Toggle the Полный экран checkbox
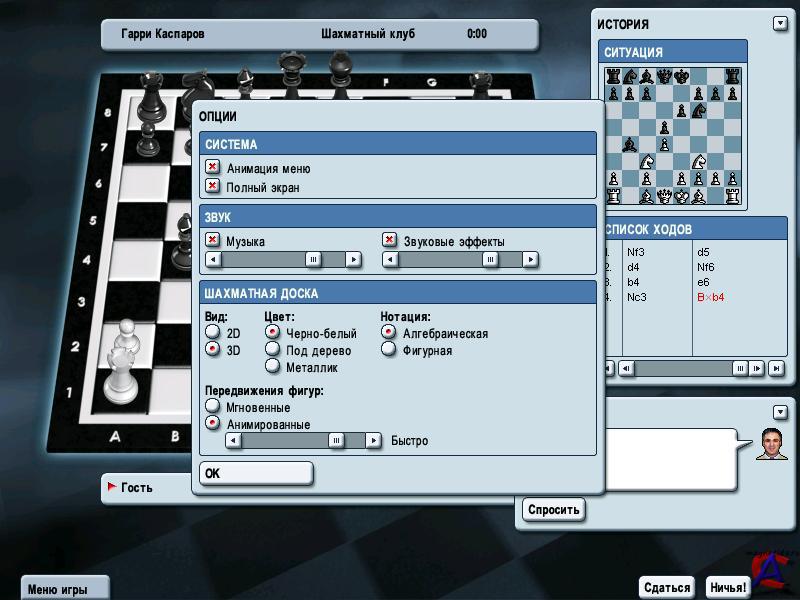Screen dimensions: 800x600 [212, 186]
